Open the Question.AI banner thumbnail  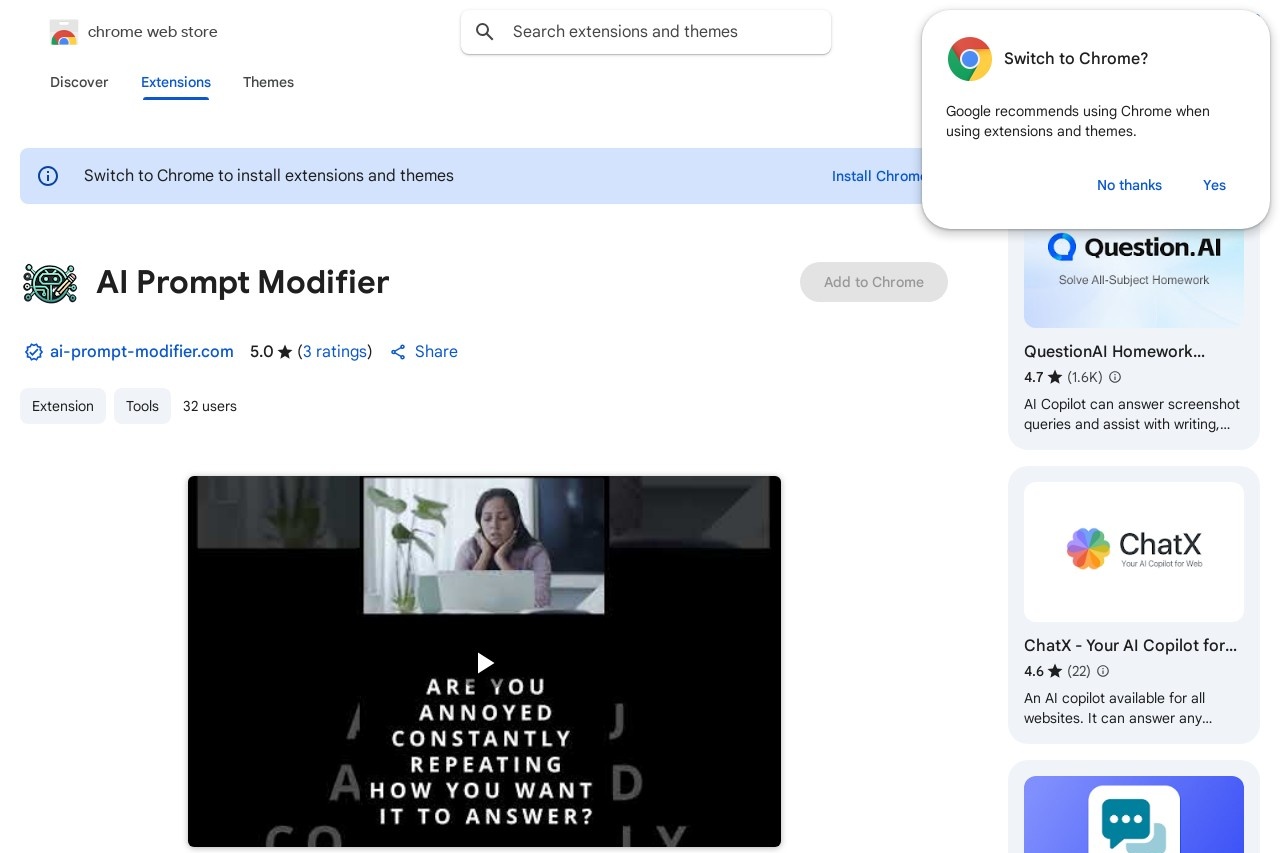click(1134, 278)
